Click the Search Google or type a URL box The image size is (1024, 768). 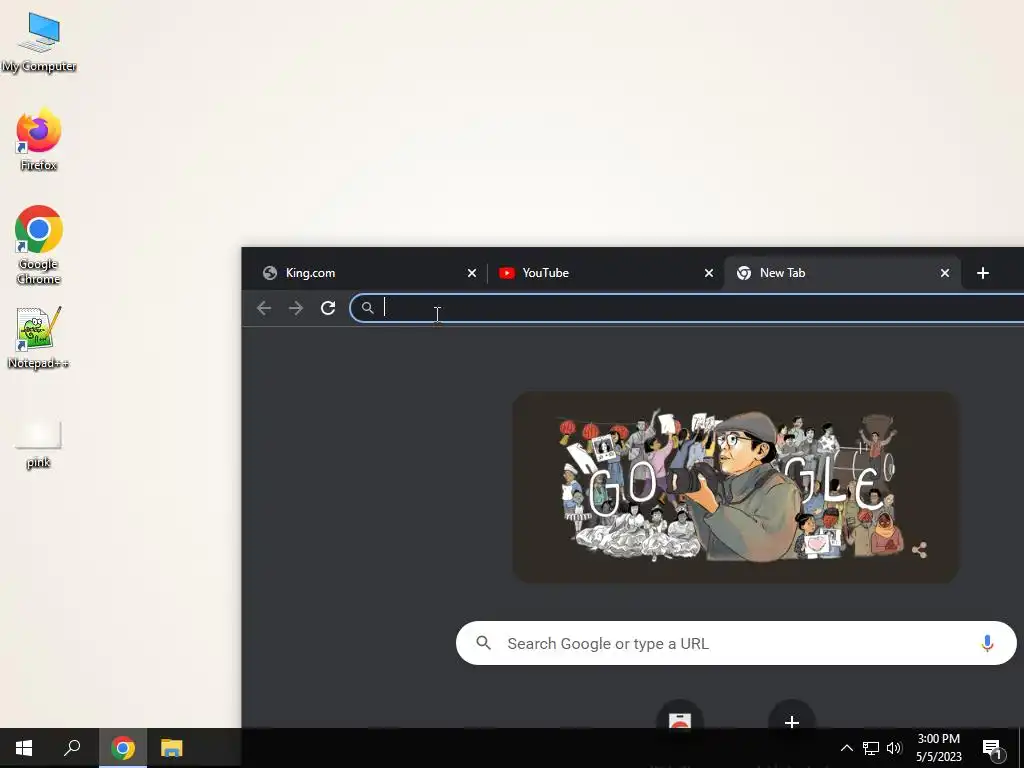click(x=736, y=643)
